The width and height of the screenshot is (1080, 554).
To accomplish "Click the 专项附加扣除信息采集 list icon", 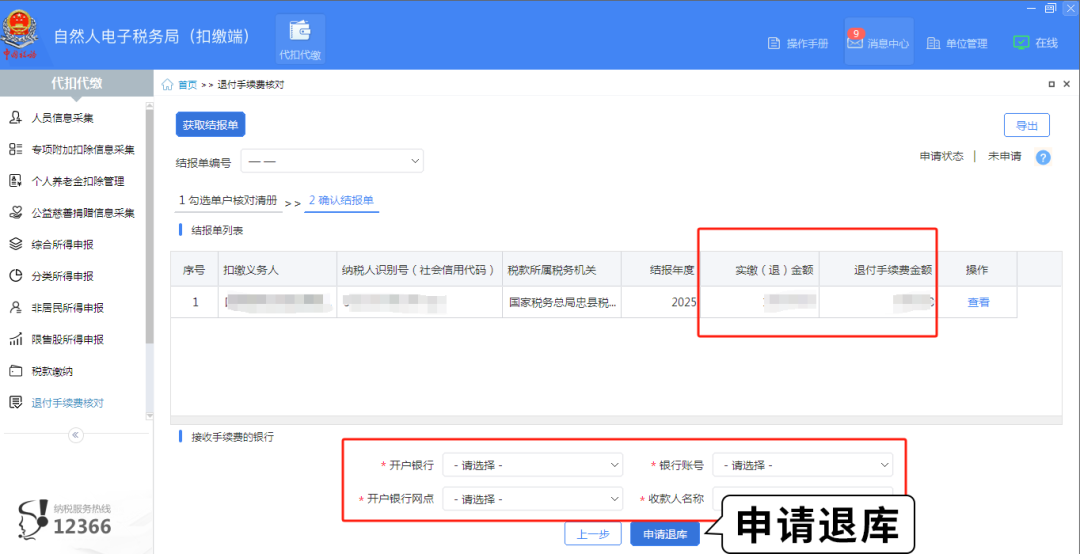I will [x=16, y=150].
